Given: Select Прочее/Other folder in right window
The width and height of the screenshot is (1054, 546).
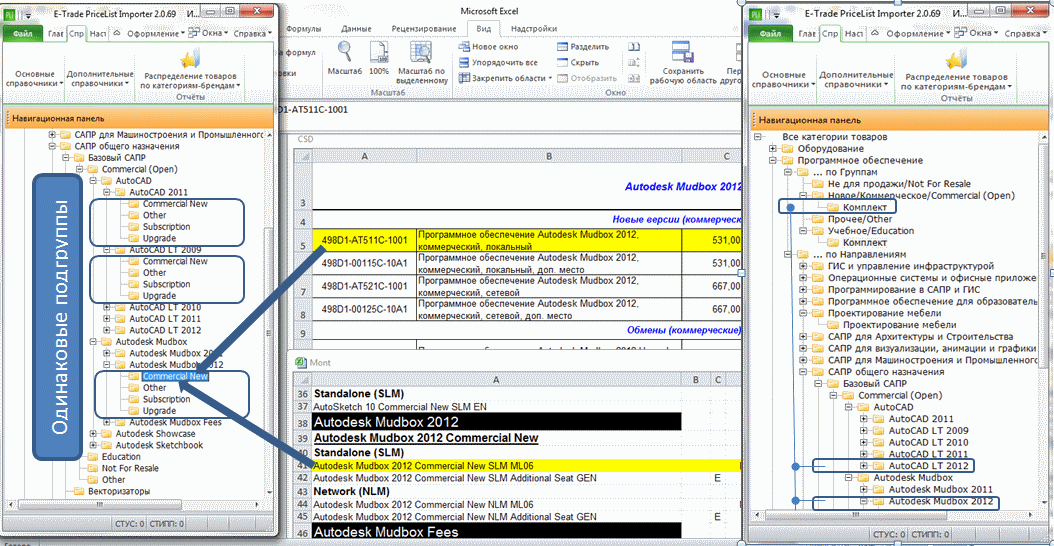Looking at the screenshot, I should click(x=860, y=219).
